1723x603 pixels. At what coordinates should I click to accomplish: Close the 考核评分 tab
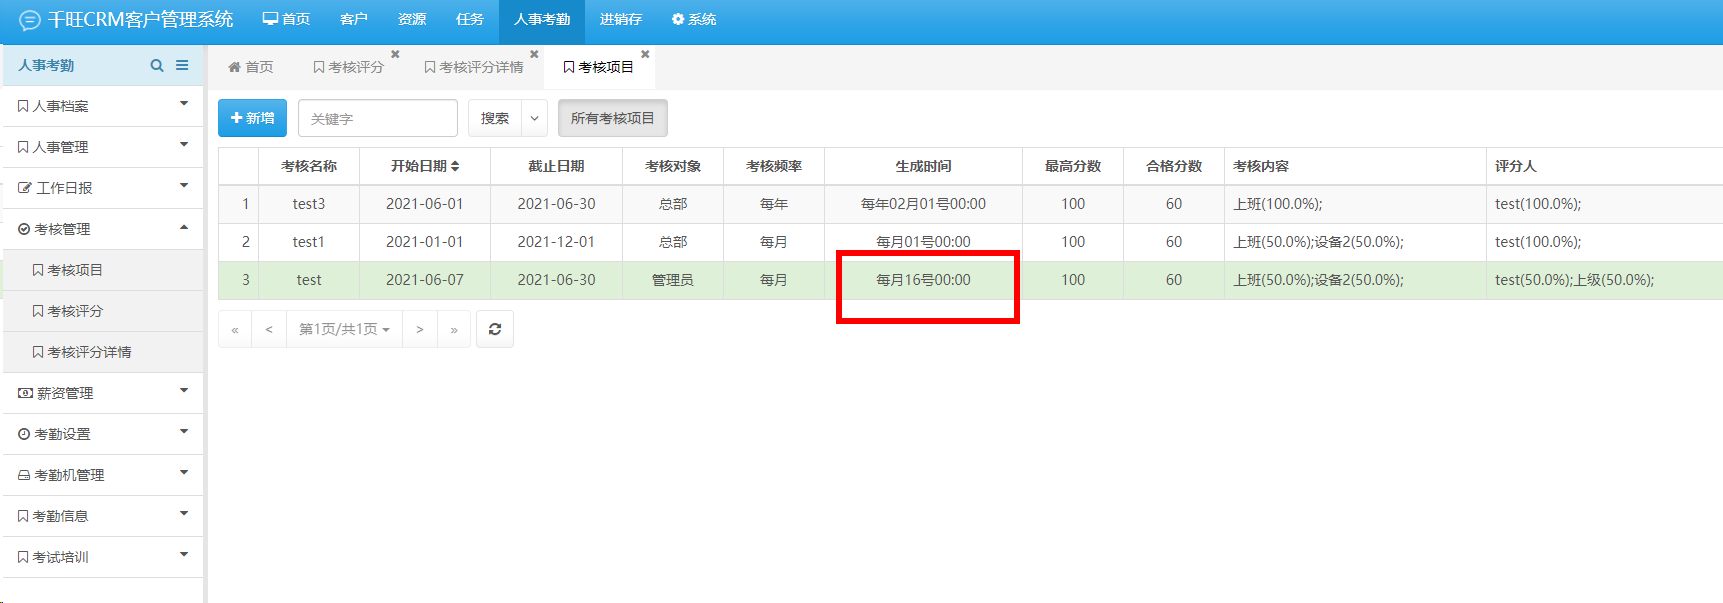[x=395, y=54]
